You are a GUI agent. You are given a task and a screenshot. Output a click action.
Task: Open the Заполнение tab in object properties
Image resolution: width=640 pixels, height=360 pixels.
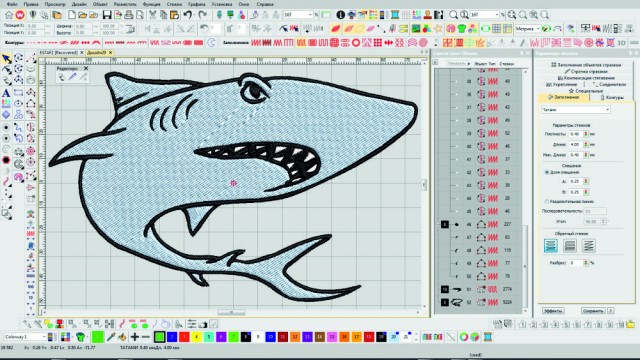pos(564,98)
